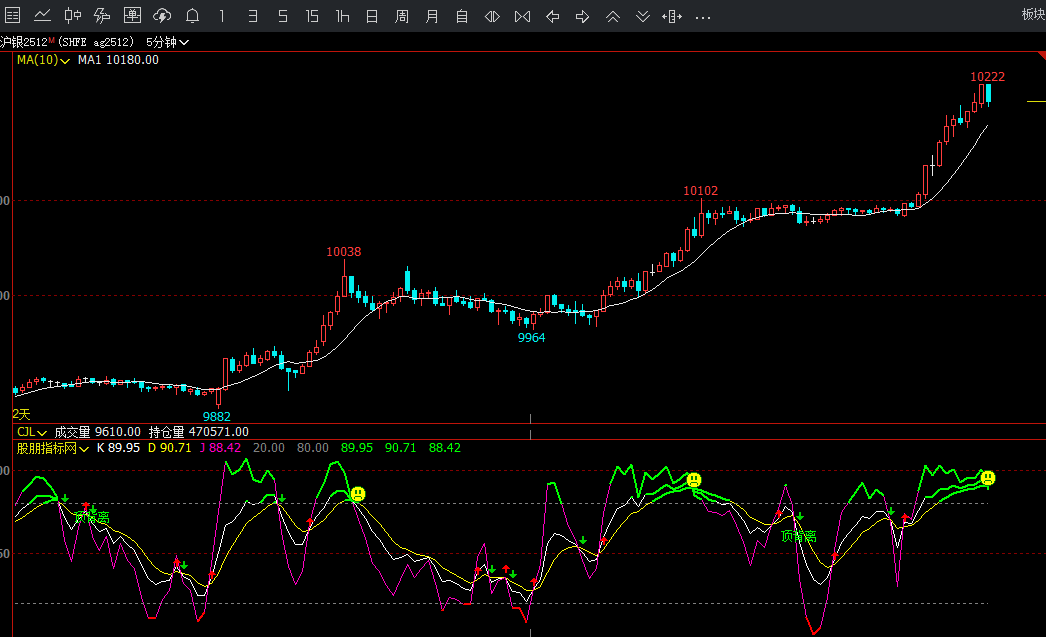
Task: Click the 2天 label at chart bottom-left
Action: (21, 414)
